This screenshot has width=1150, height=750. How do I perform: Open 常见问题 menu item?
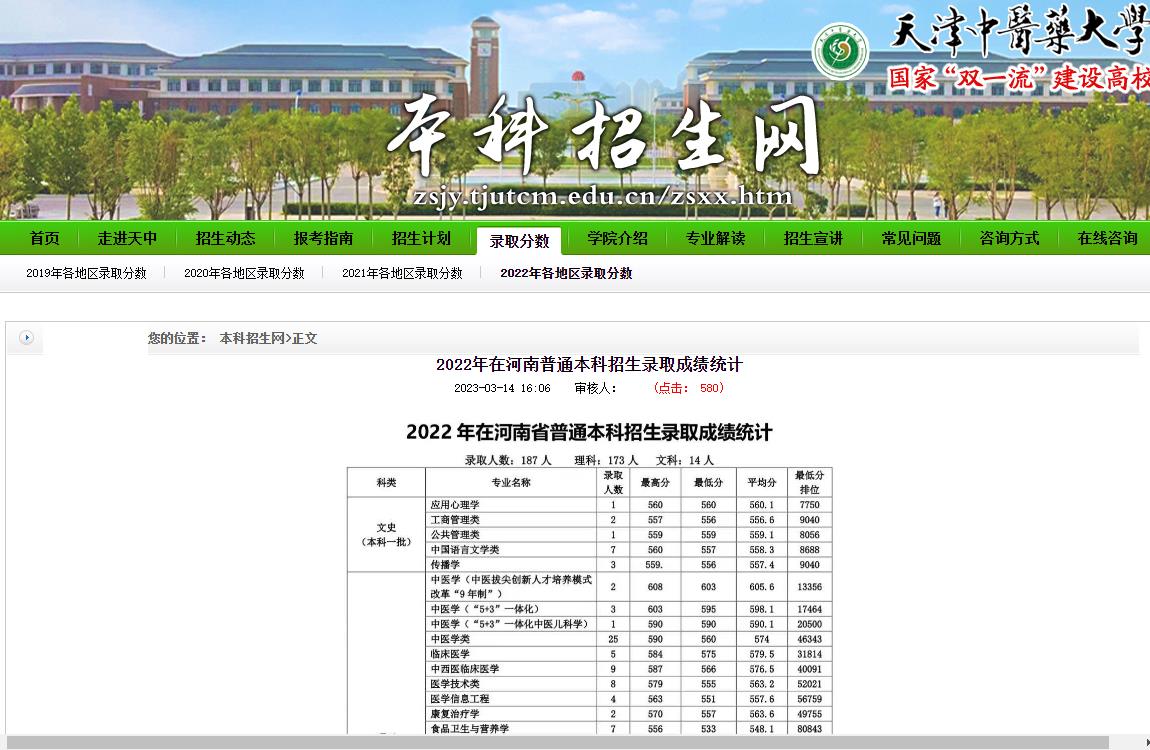911,239
